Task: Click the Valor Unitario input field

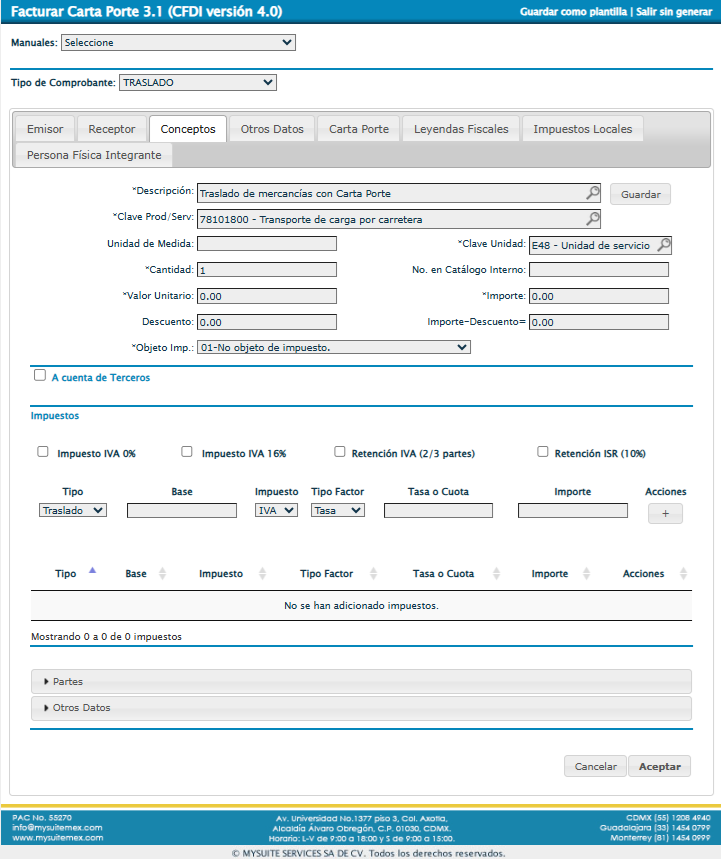Action: [x=267, y=296]
